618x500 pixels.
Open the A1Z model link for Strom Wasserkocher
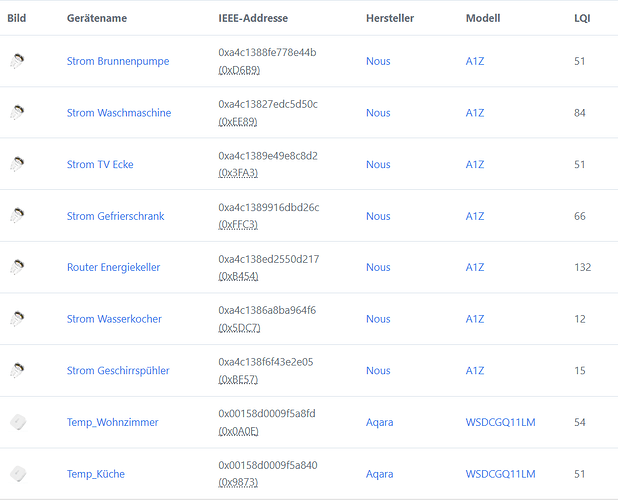pos(475,319)
